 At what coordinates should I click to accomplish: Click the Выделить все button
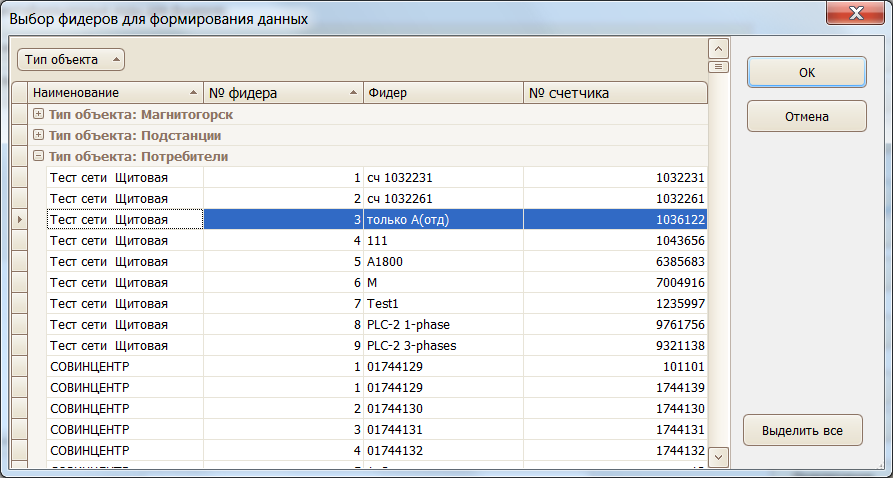[802, 431]
